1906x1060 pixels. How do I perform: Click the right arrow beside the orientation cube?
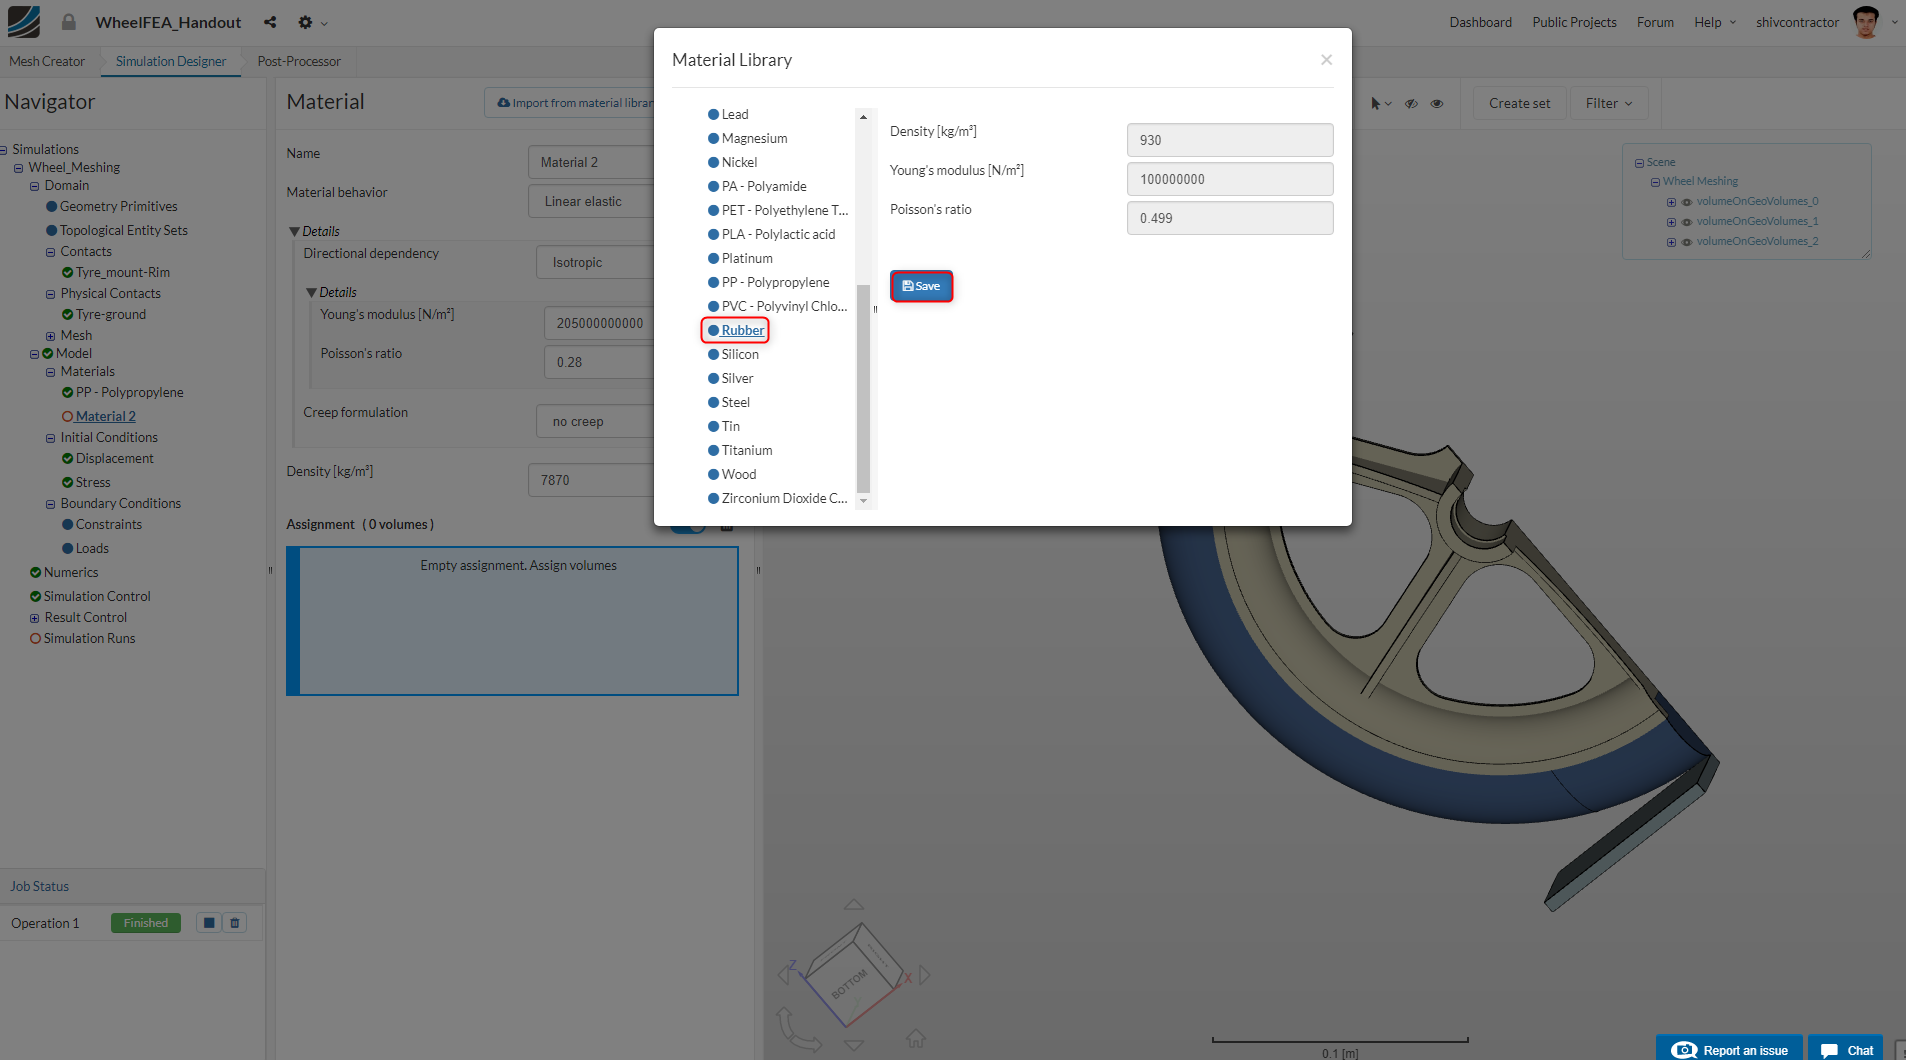(x=924, y=974)
